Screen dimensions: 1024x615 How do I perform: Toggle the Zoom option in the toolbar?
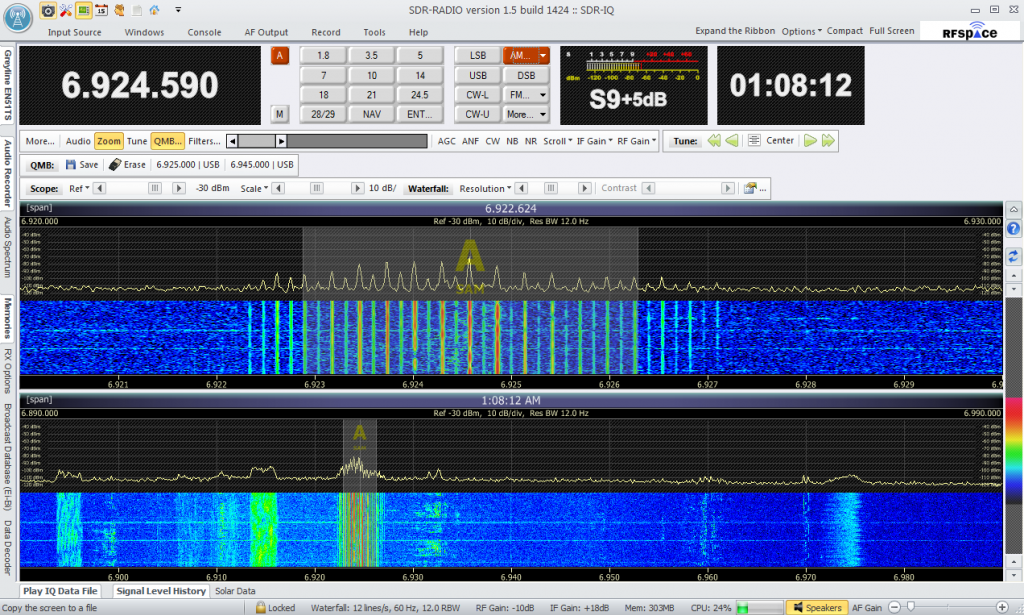point(108,141)
